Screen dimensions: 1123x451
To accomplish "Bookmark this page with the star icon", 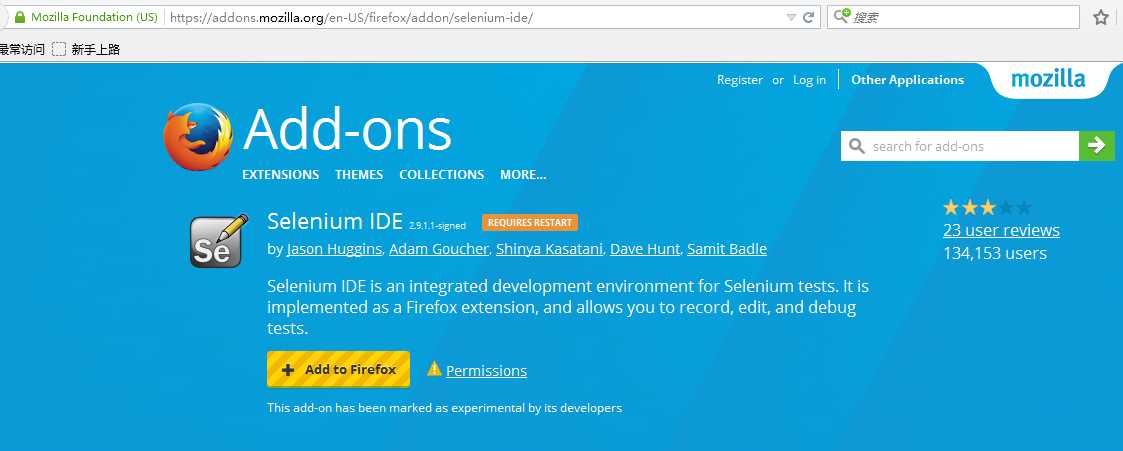I will click(1101, 17).
